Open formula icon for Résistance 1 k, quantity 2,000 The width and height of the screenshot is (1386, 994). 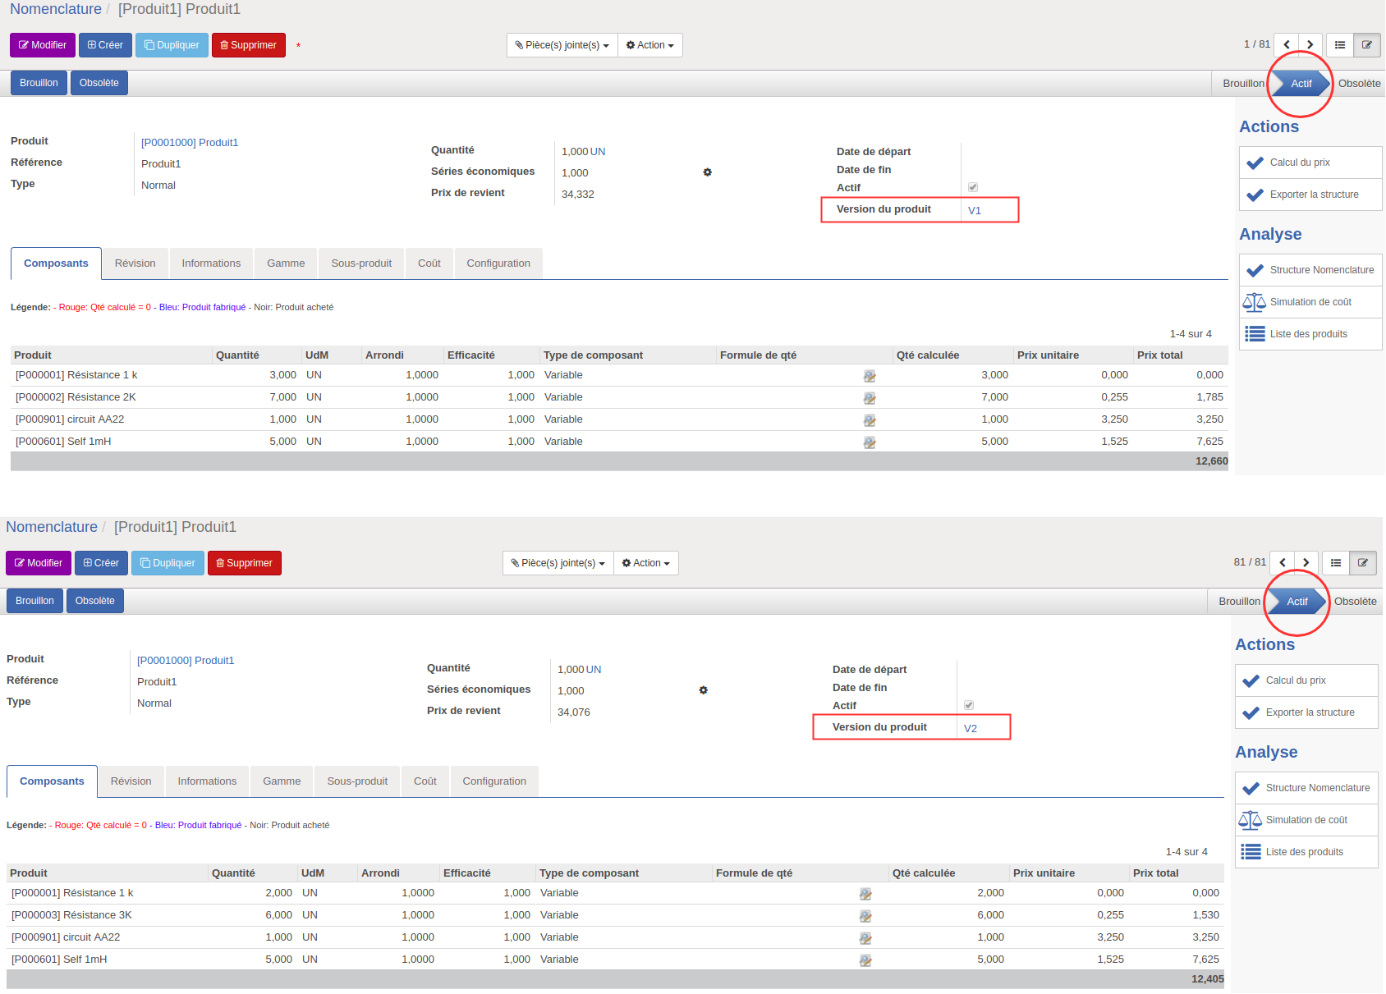tap(865, 894)
